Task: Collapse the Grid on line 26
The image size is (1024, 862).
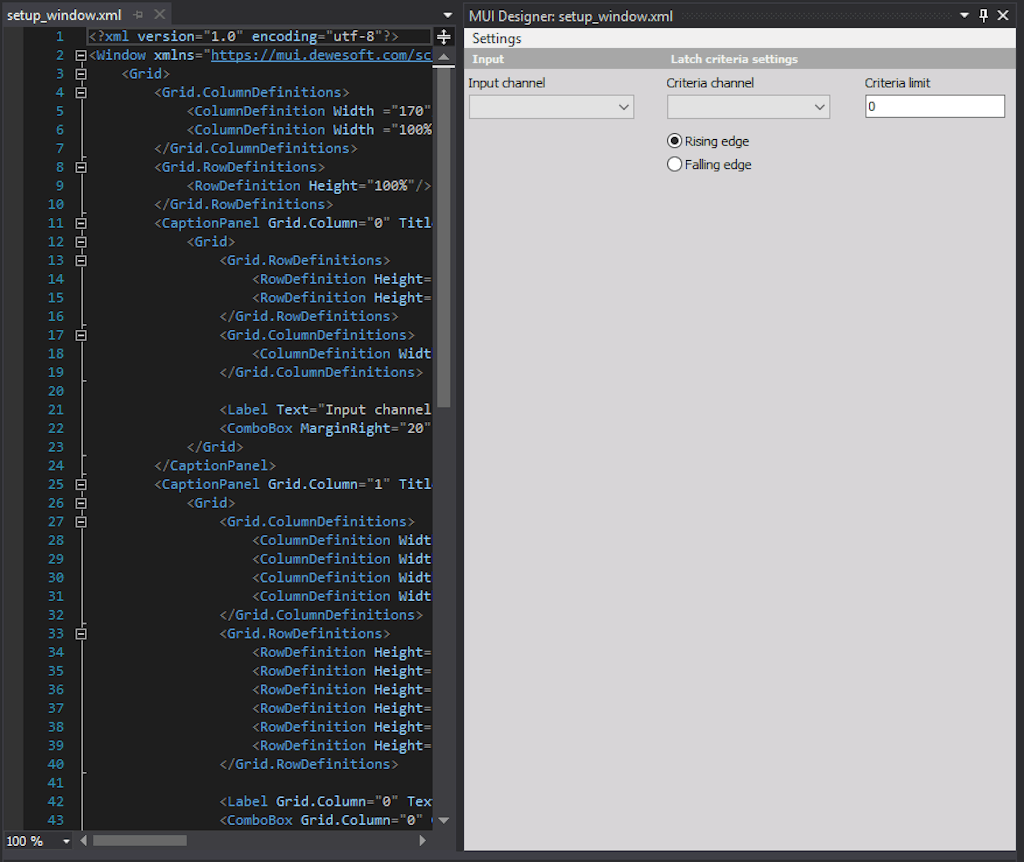Action: click(81, 503)
